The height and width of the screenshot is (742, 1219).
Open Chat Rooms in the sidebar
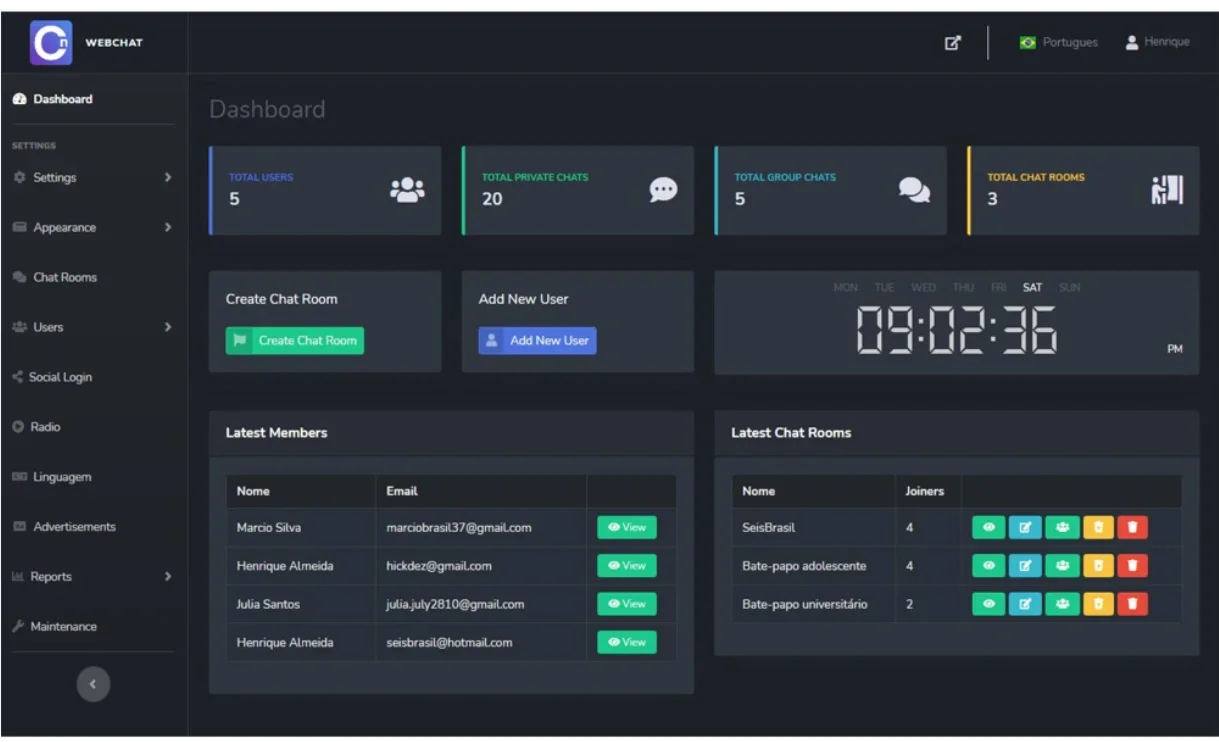[65, 278]
